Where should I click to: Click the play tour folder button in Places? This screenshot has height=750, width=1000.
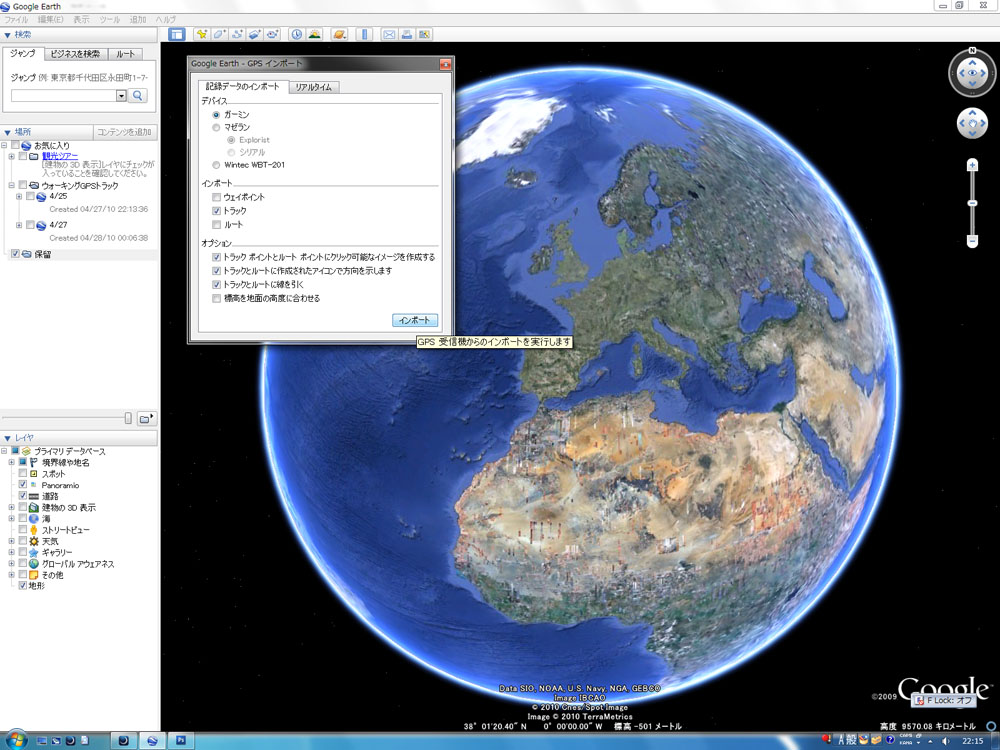pos(146,418)
